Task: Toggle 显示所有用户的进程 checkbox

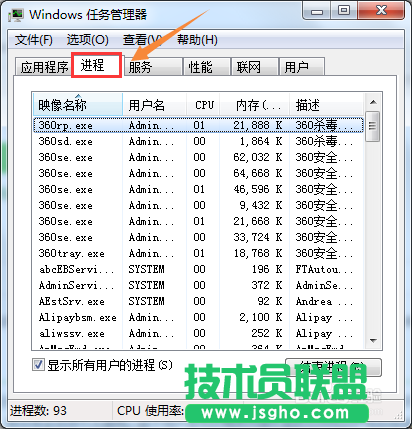Action: point(38,365)
